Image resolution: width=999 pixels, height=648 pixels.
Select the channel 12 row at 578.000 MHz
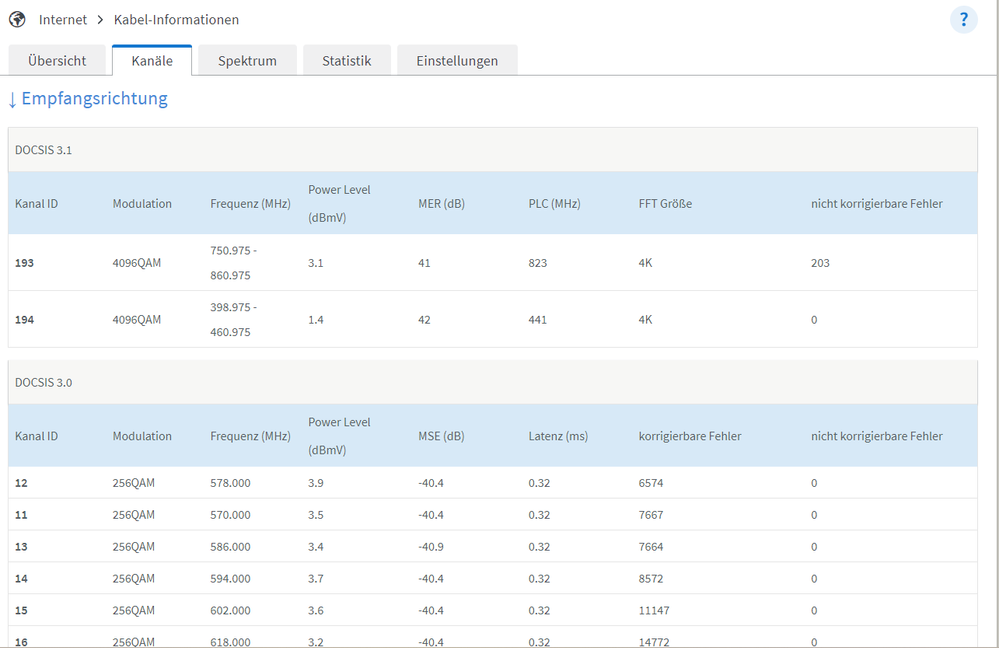coord(21,483)
